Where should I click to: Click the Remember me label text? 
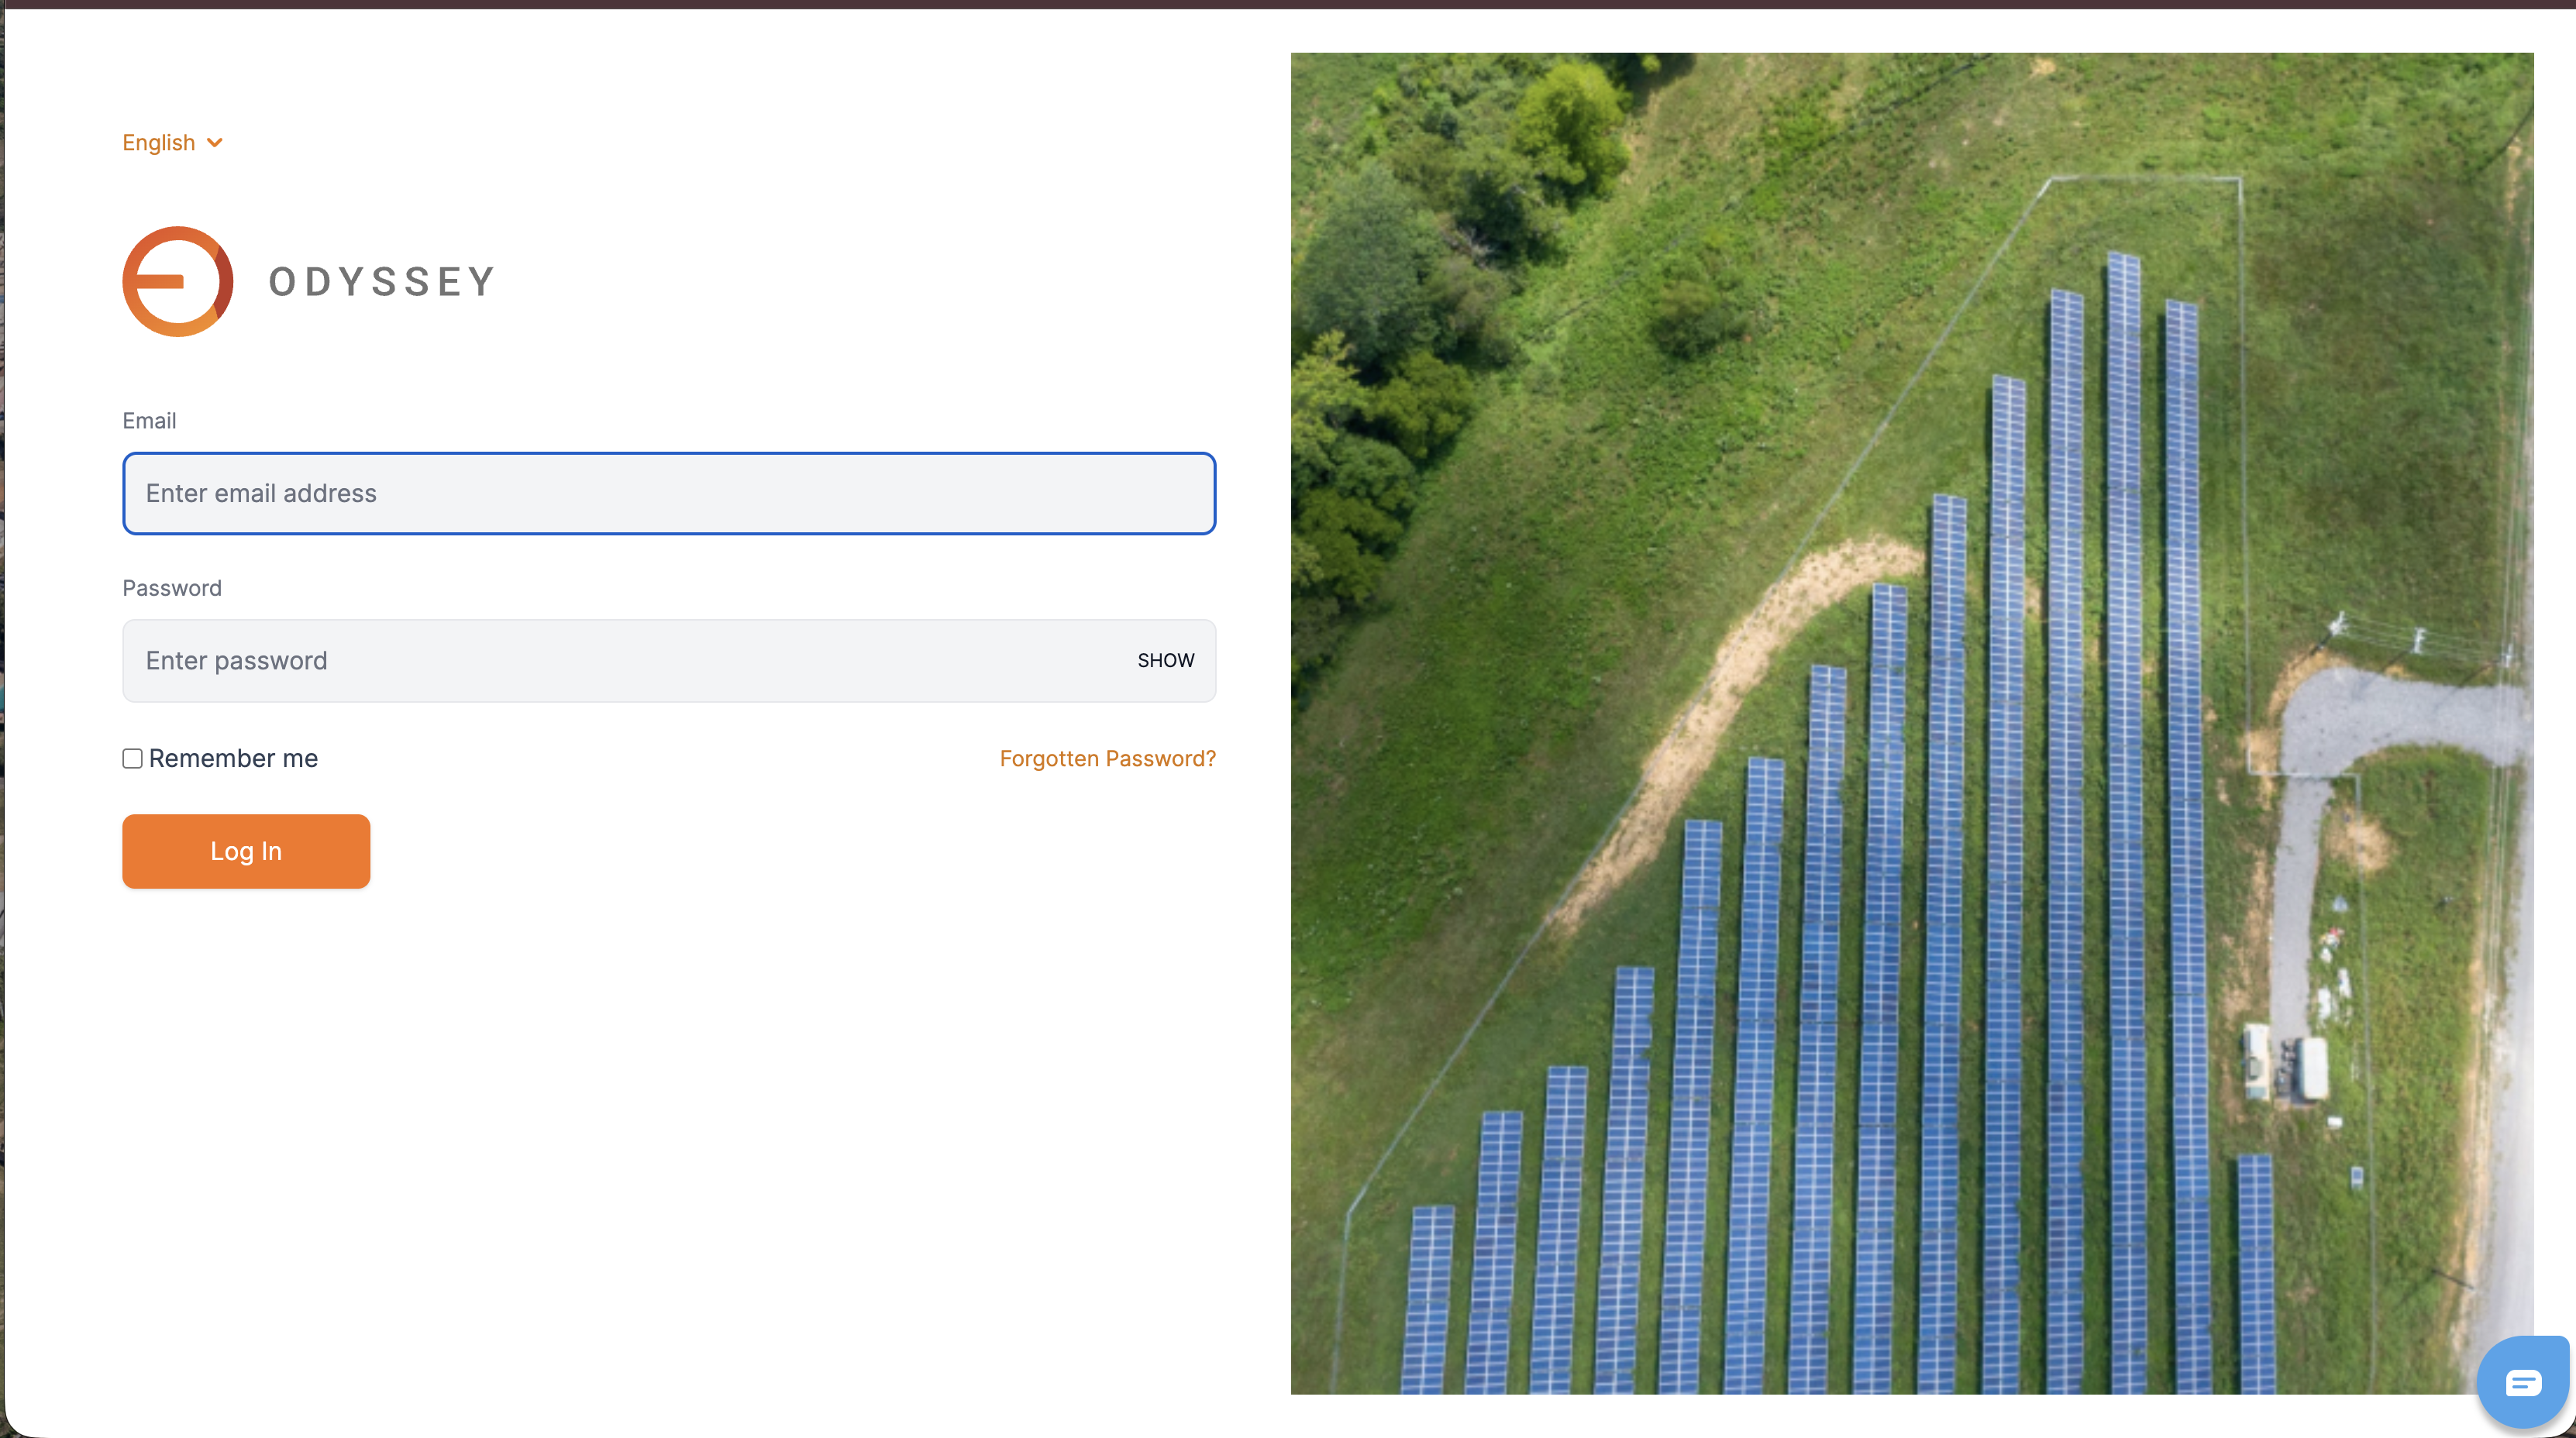point(233,758)
